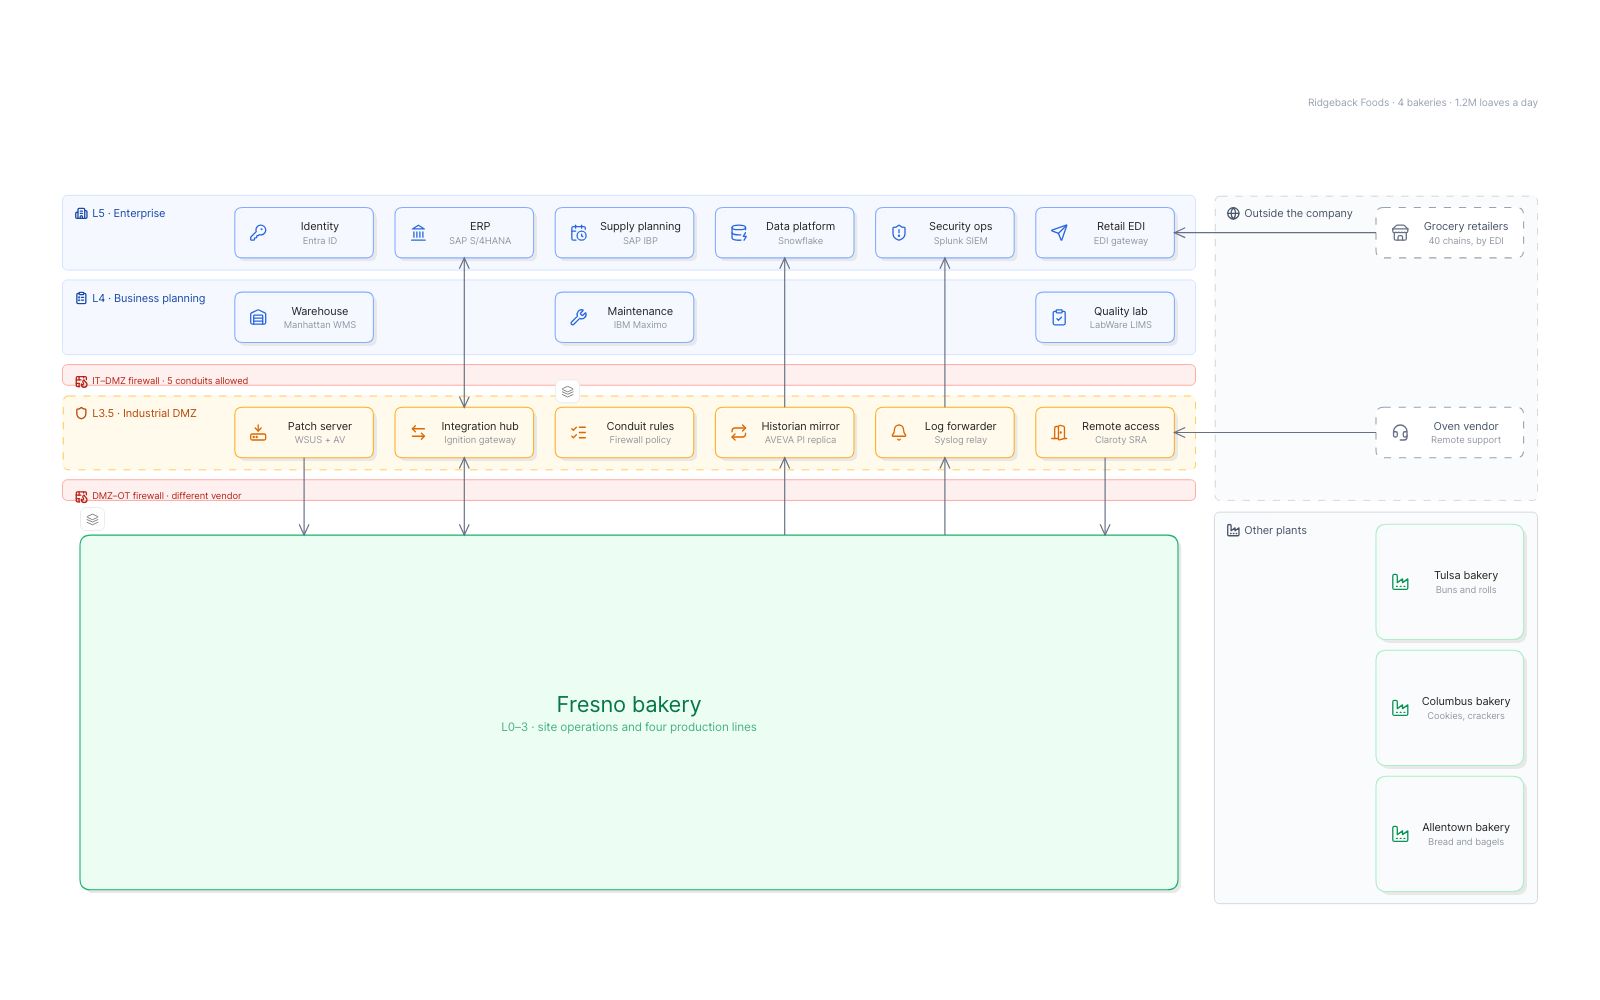
Task: Click the Cookies, crackers subtitle text
Action: tap(1466, 716)
